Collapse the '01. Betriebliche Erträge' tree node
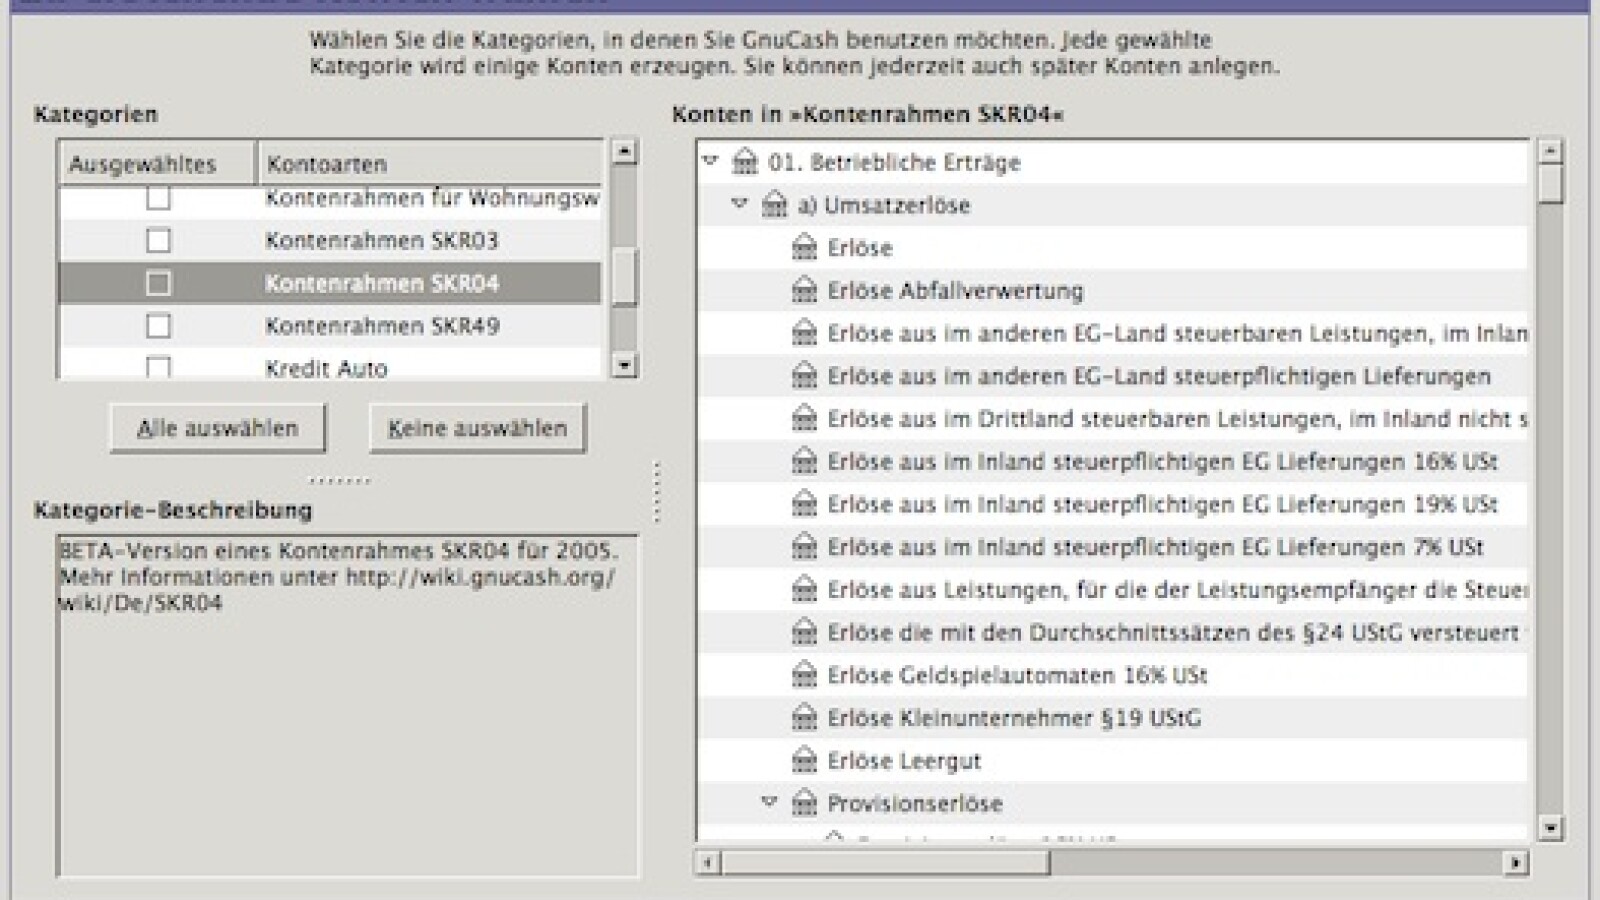The image size is (1600, 900). pos(711,161)
